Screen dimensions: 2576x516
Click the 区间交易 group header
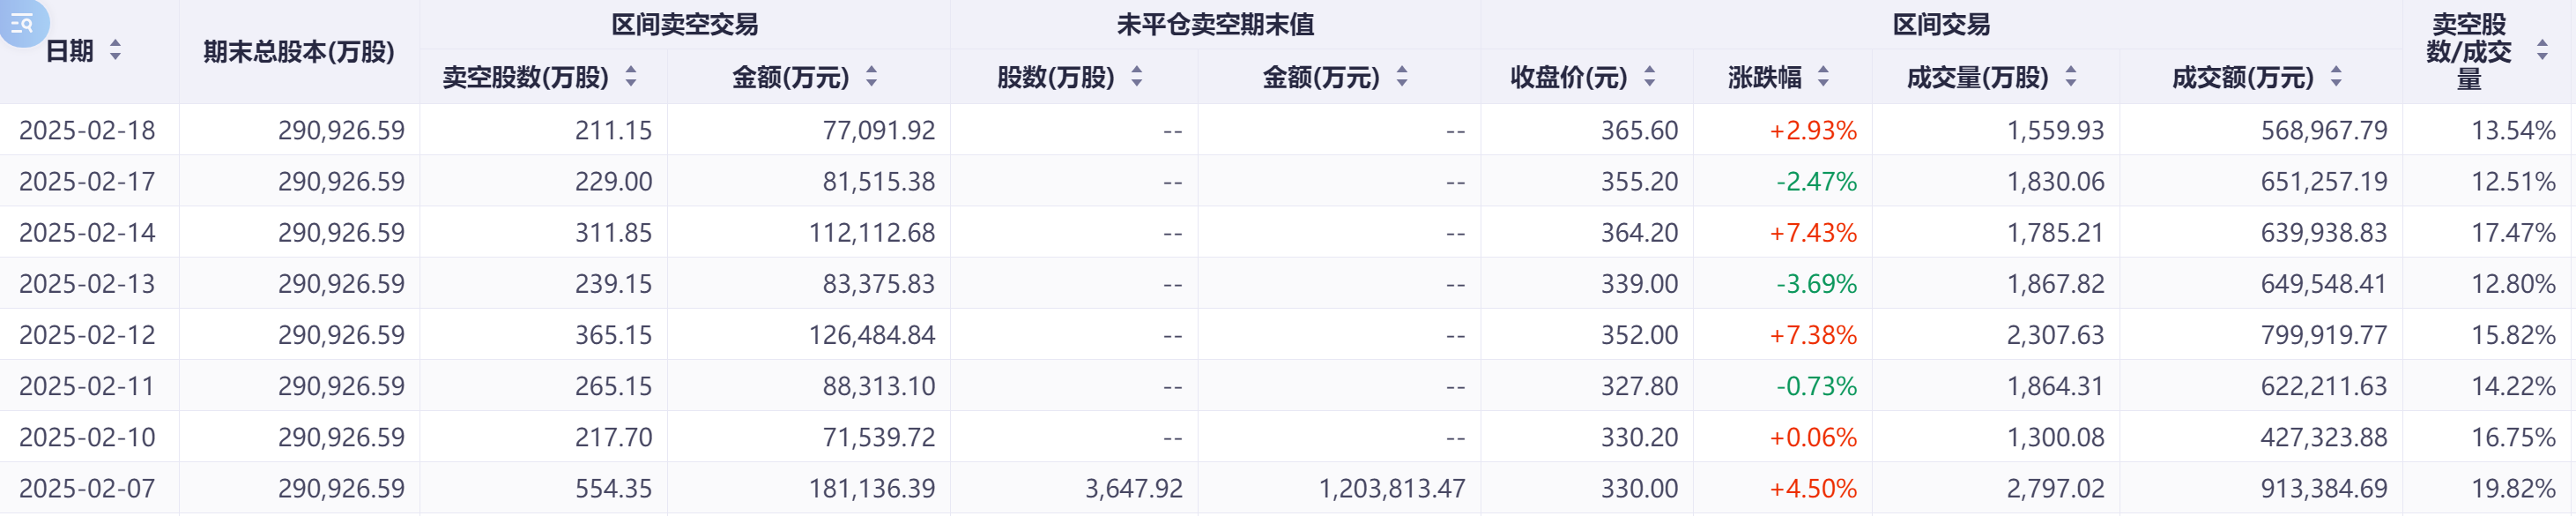(1941, 24)
